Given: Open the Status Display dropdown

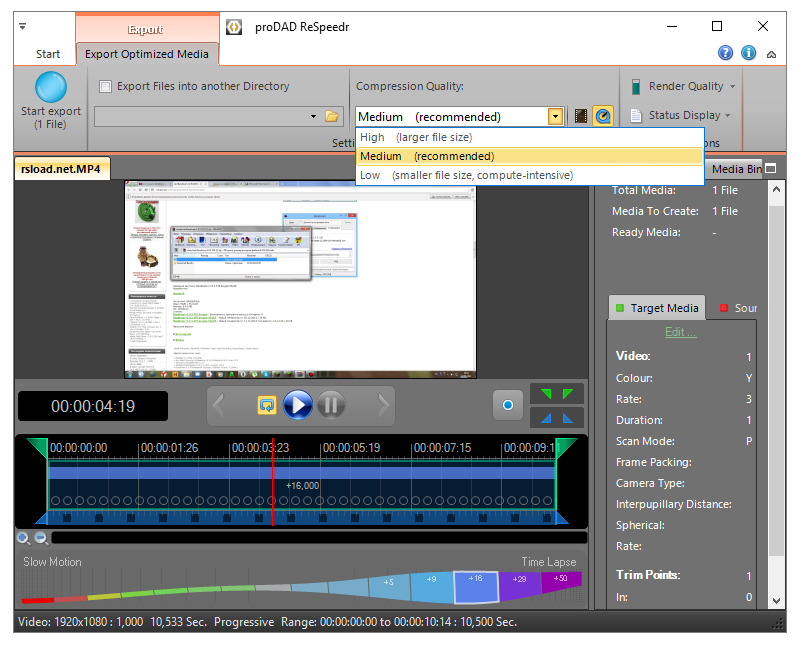Looking at the screenshot, I should pyautogui.click(x=681, y=115).
